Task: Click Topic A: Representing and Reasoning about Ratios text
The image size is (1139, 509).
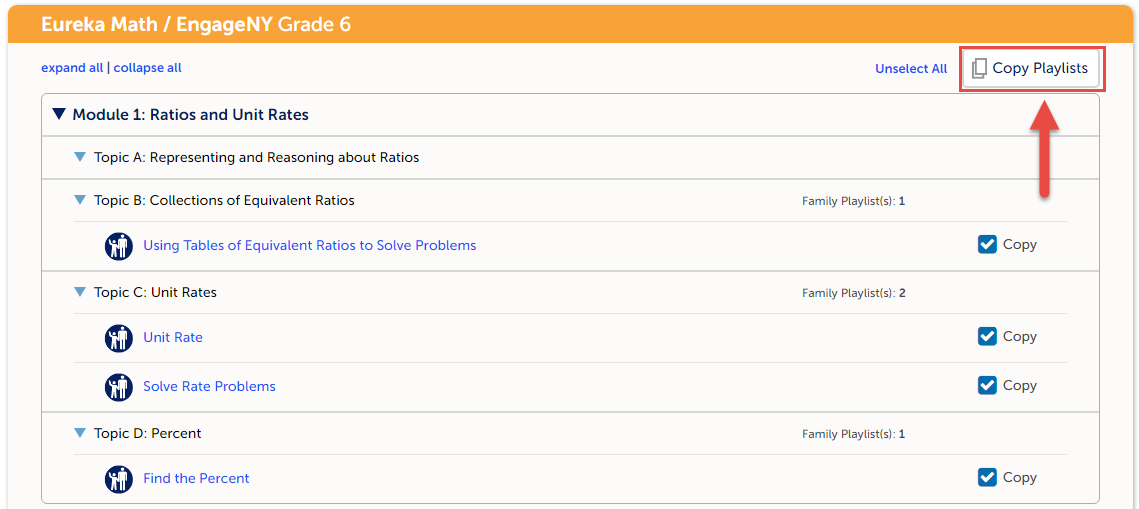Action: (256, 158)
